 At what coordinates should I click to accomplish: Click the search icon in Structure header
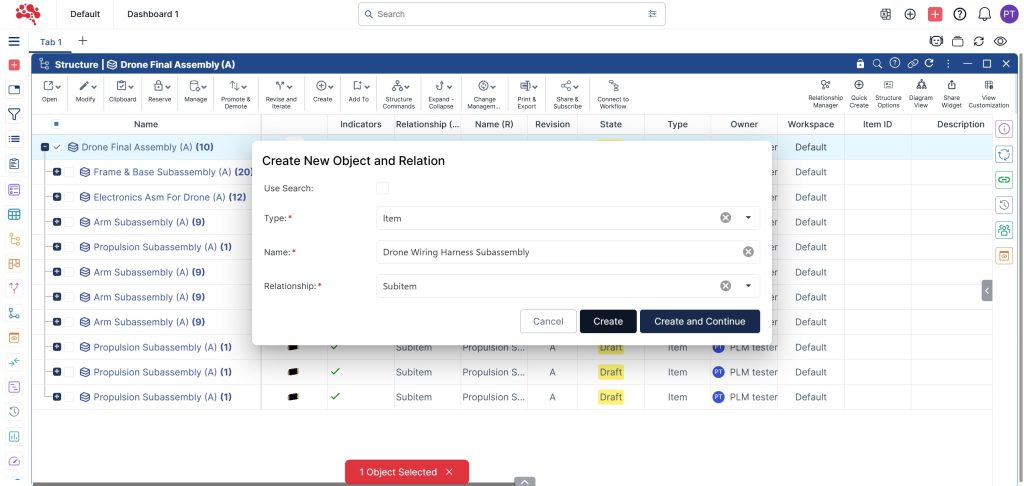(x=877, y=64)
